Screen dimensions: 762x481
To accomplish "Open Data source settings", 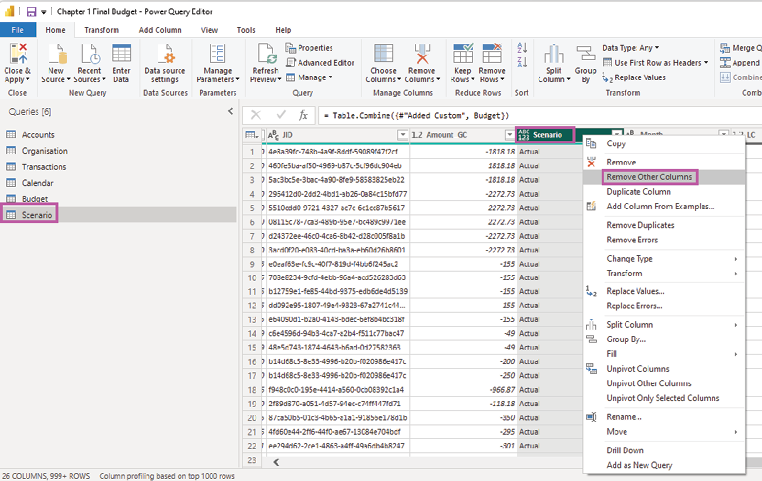I will click(x=164, y=60).
